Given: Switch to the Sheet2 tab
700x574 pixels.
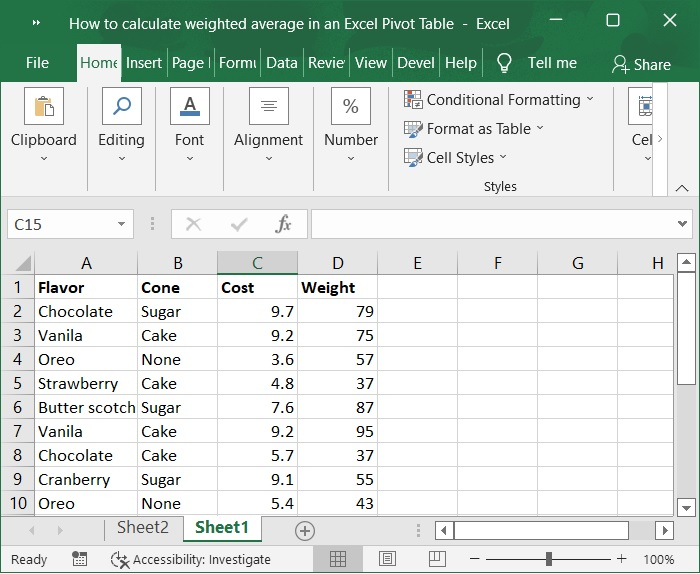Looking at the screenshot, I should (143, 528).
